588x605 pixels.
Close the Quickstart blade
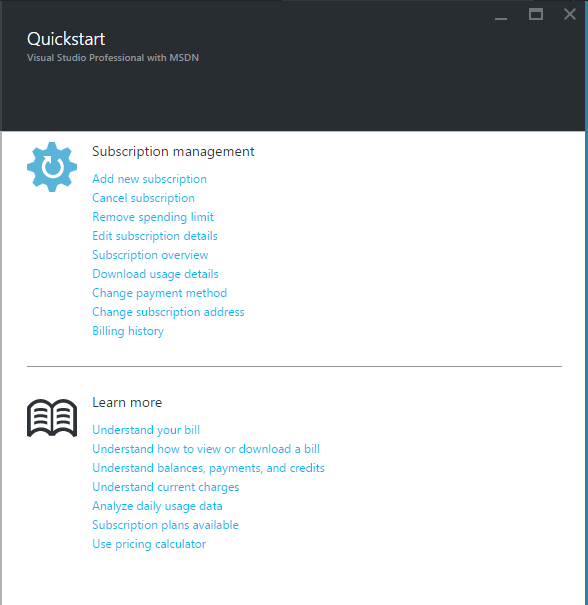[x=569, y=15]
